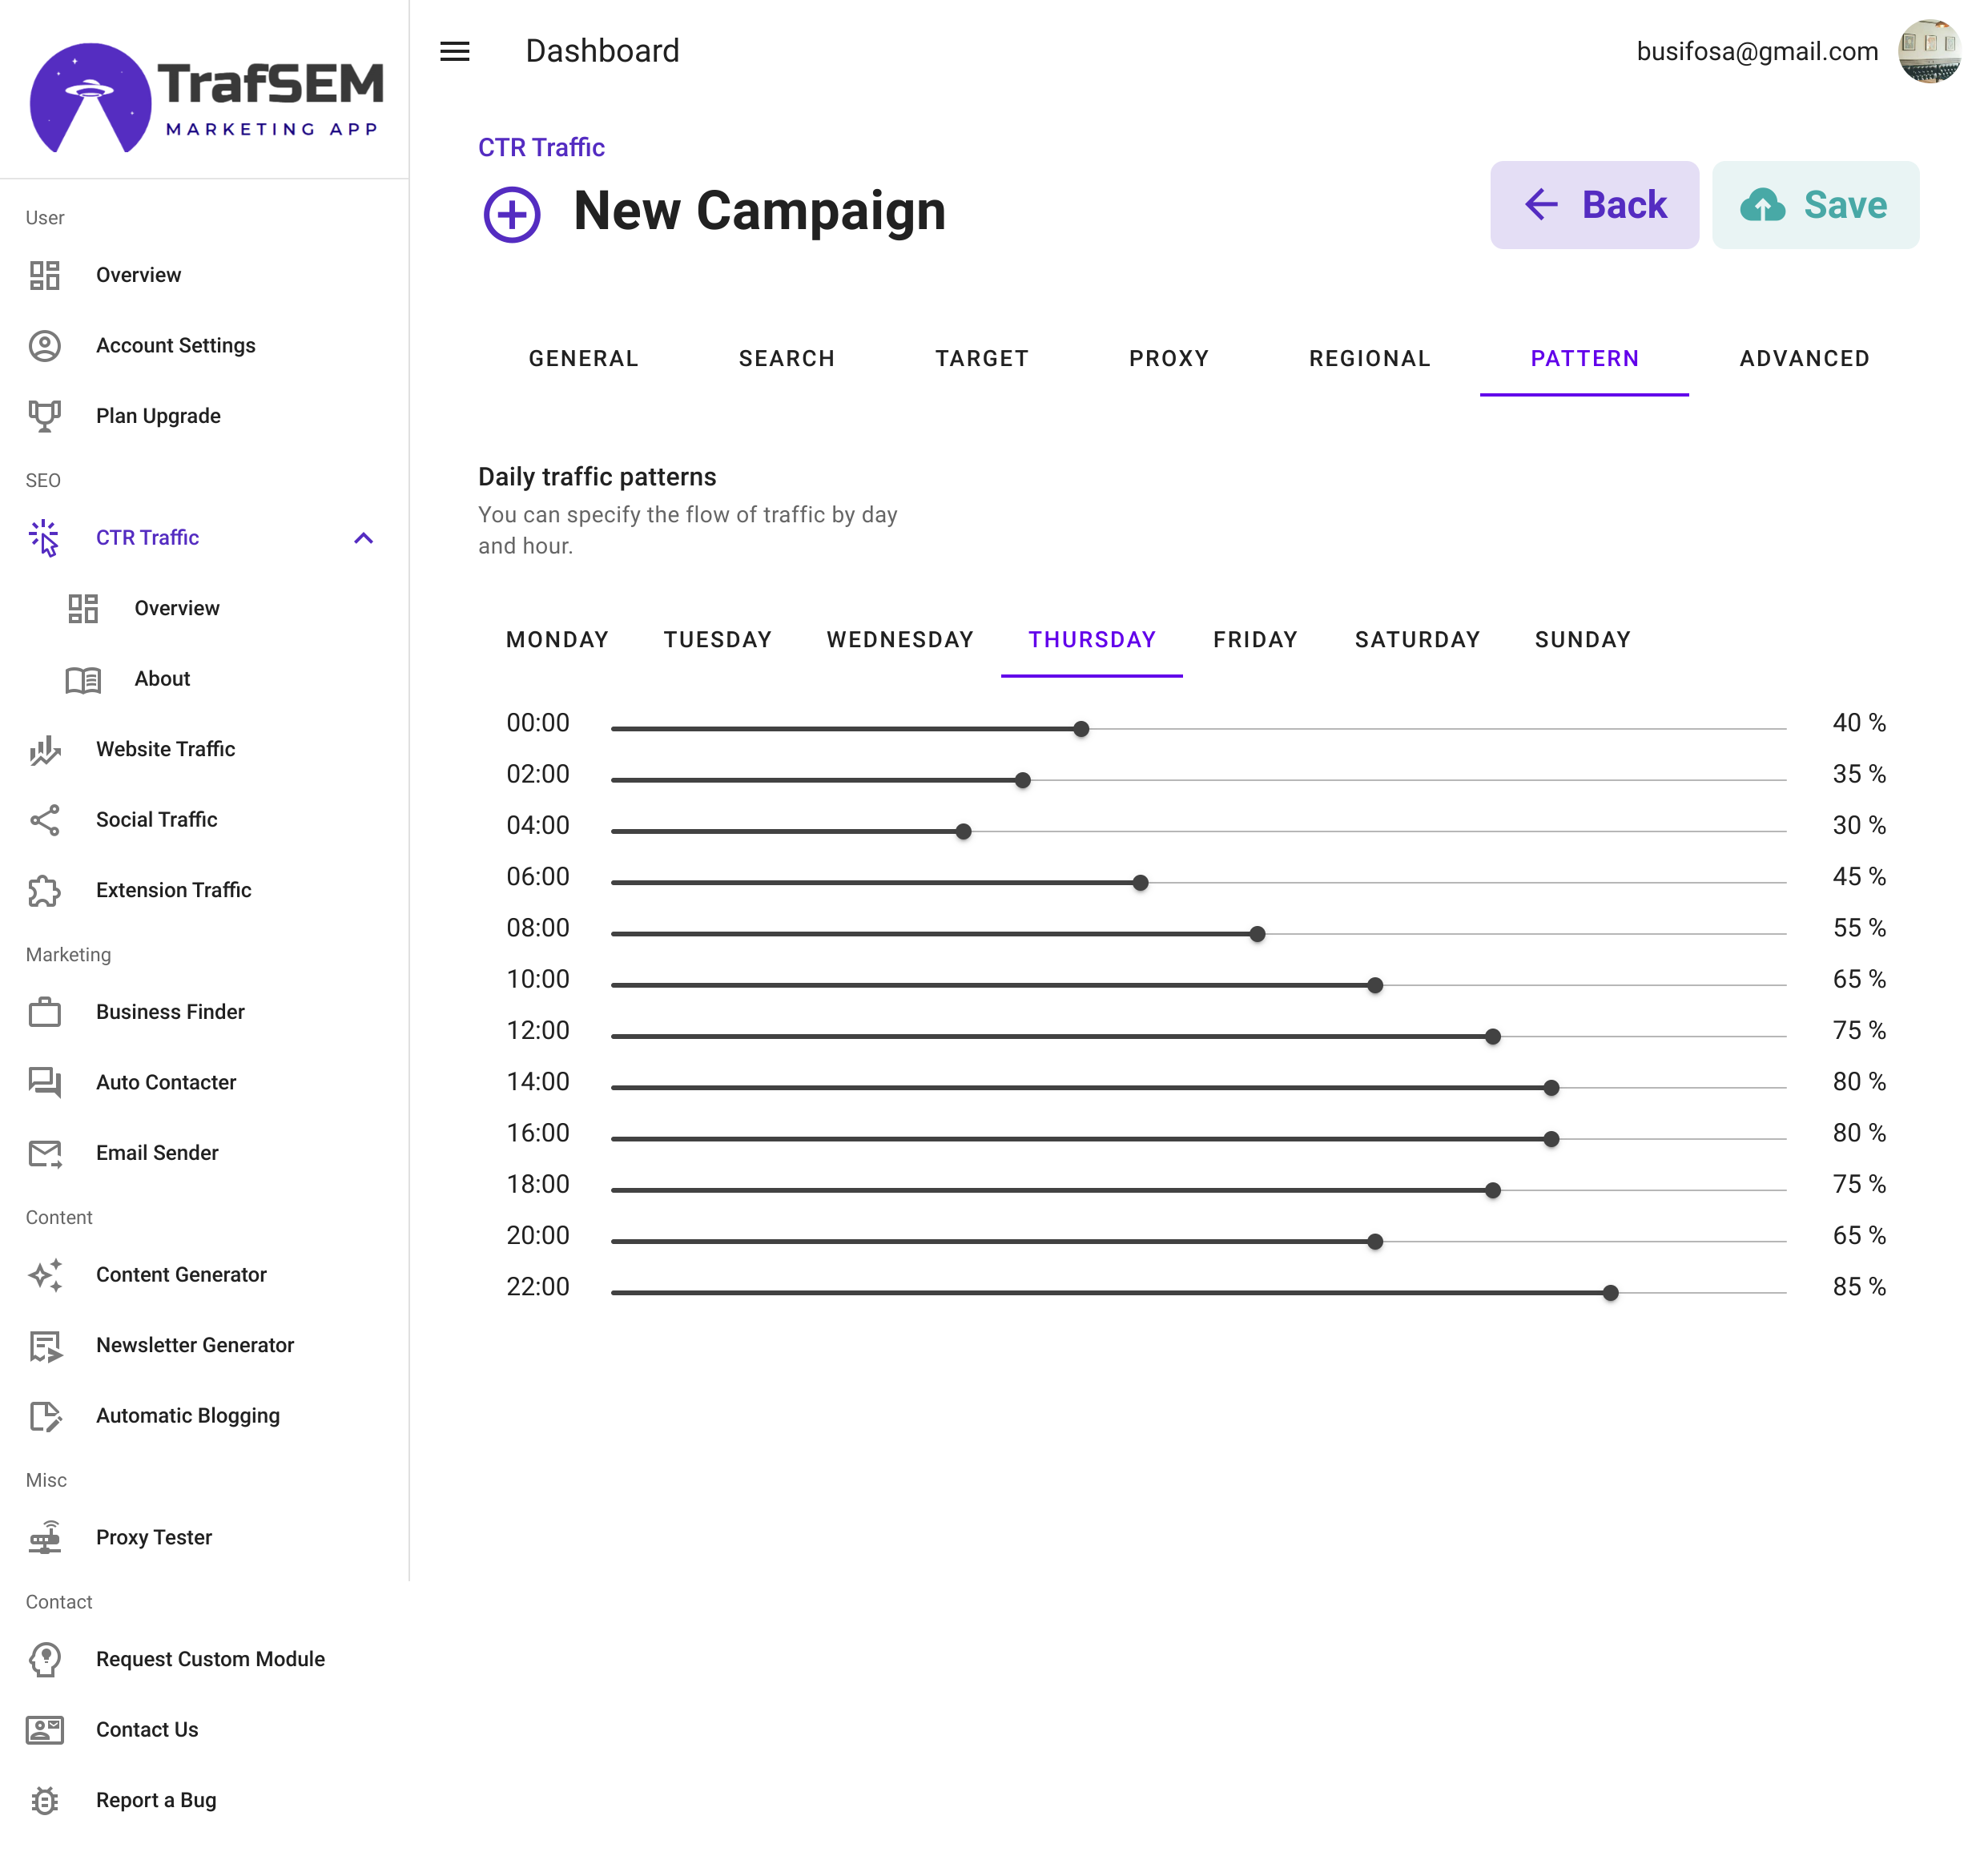Open Business Finder briefcase icon
The width and height of the screenshot is (1988, 1852).
click(45, 1012)
